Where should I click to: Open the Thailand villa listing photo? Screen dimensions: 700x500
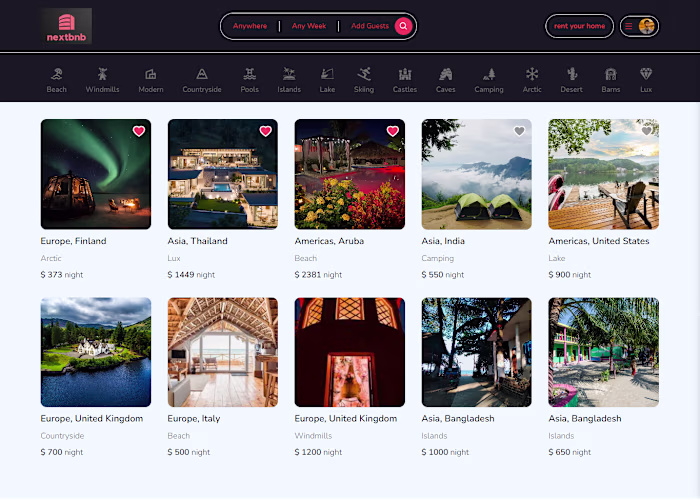pos(223,174)
